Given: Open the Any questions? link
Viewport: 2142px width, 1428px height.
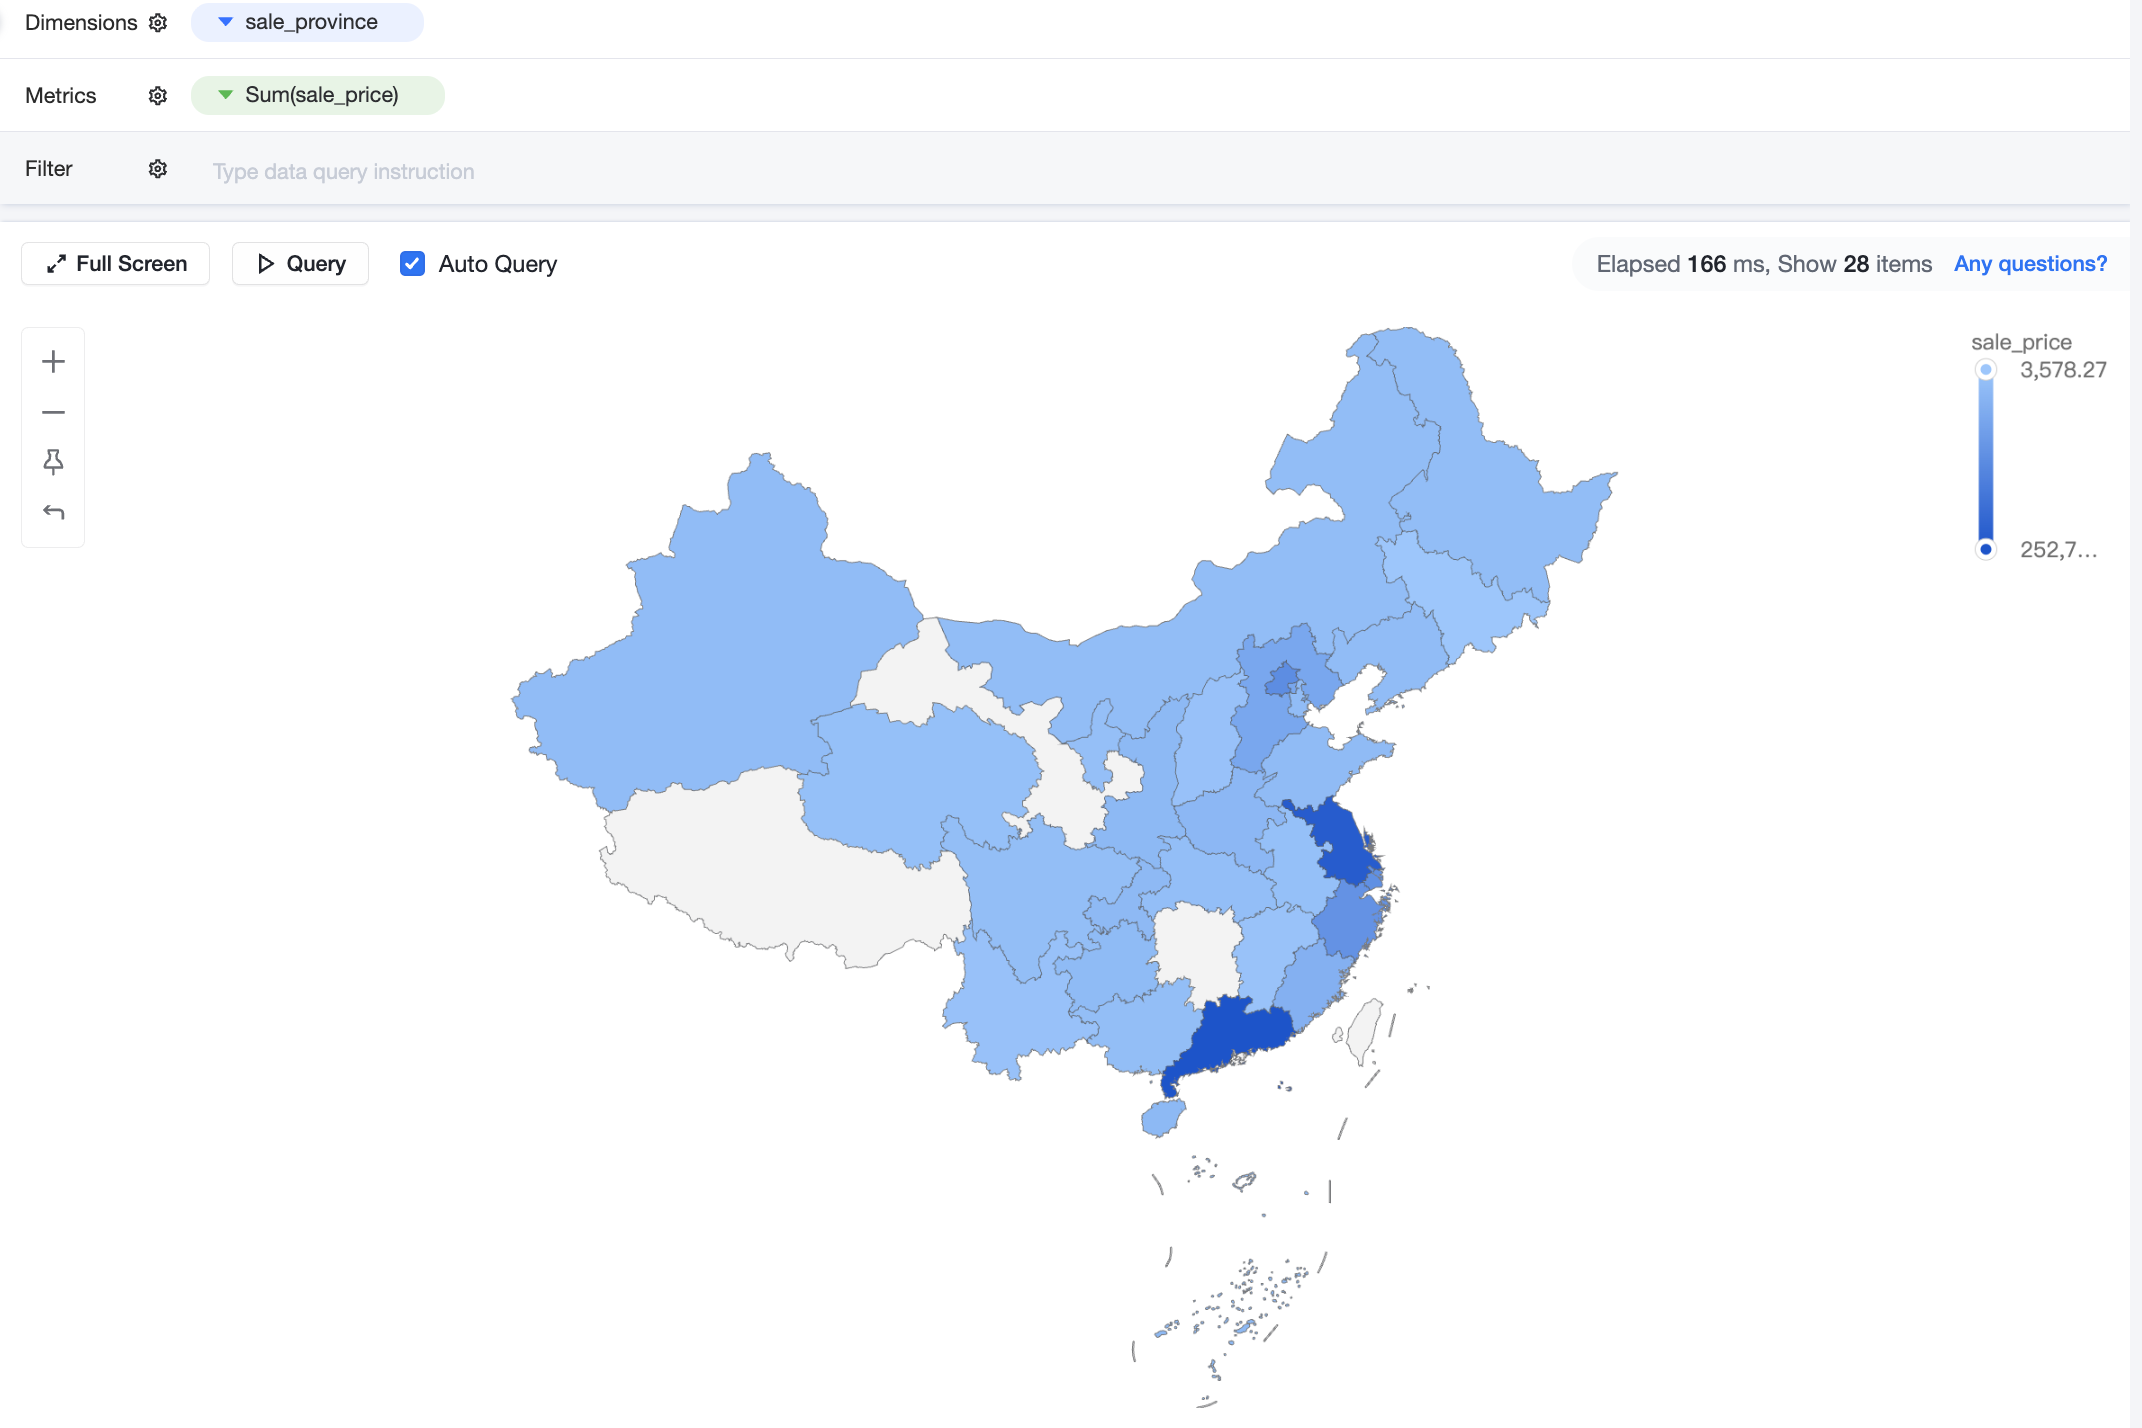Looking at the screenshot, I should (x=2030, y=264).
